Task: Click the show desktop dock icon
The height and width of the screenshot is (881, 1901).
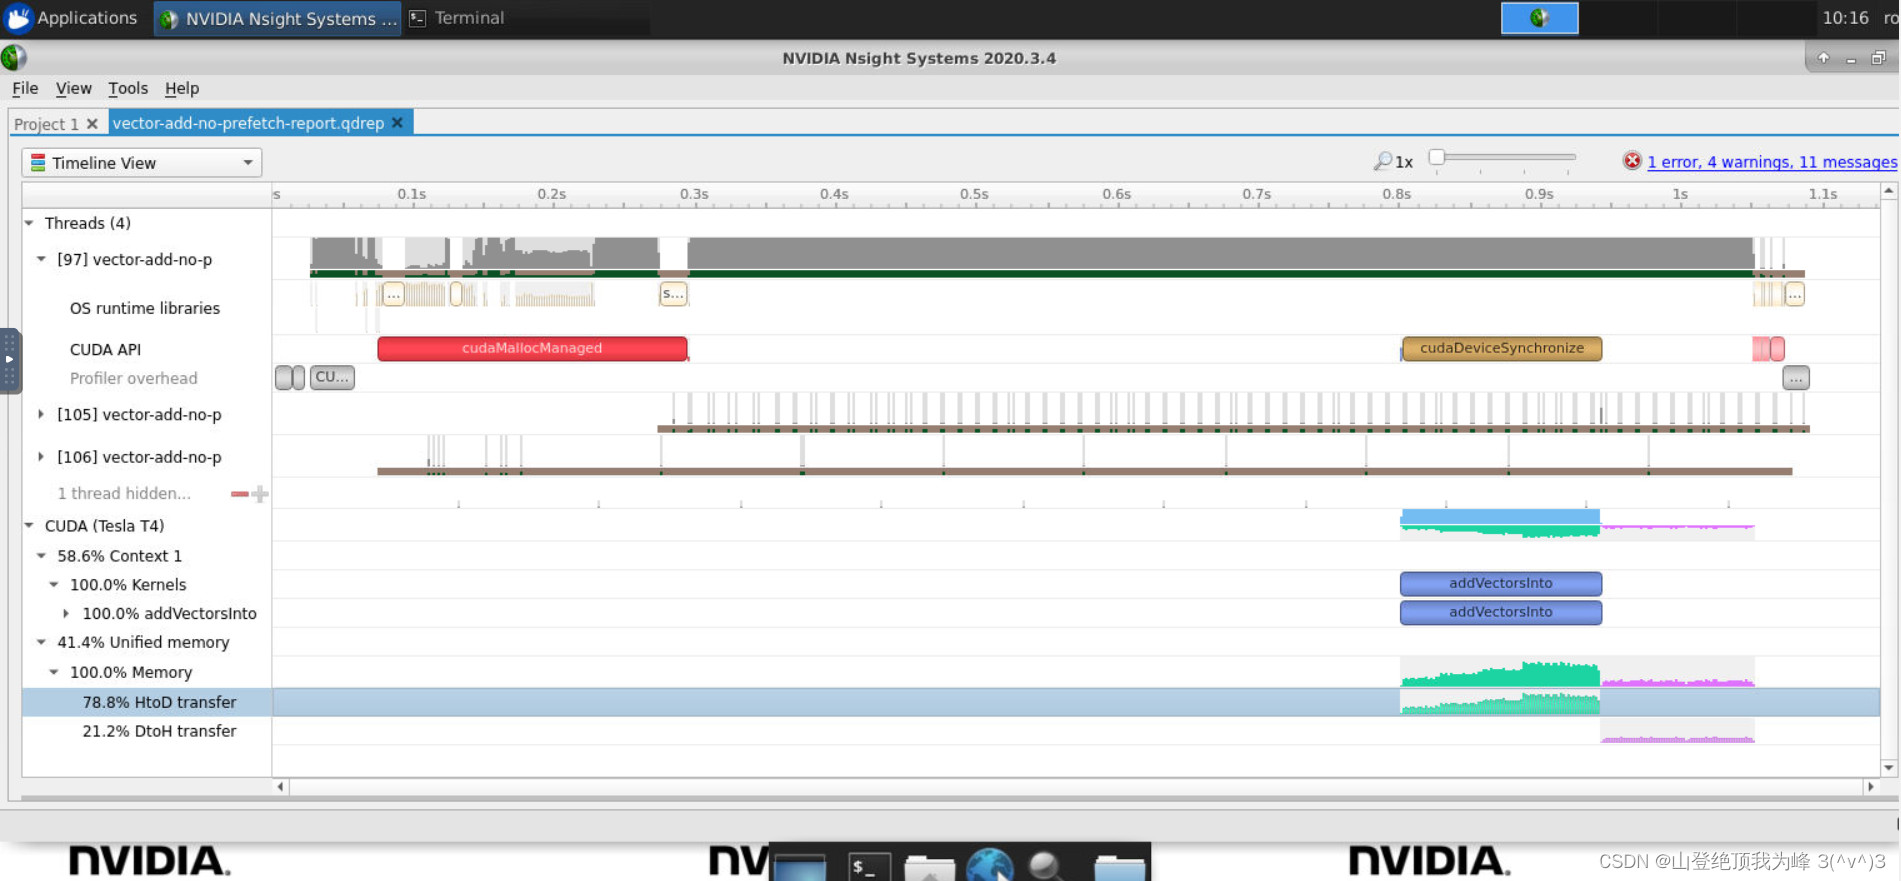Action: (x=800, y=867)
